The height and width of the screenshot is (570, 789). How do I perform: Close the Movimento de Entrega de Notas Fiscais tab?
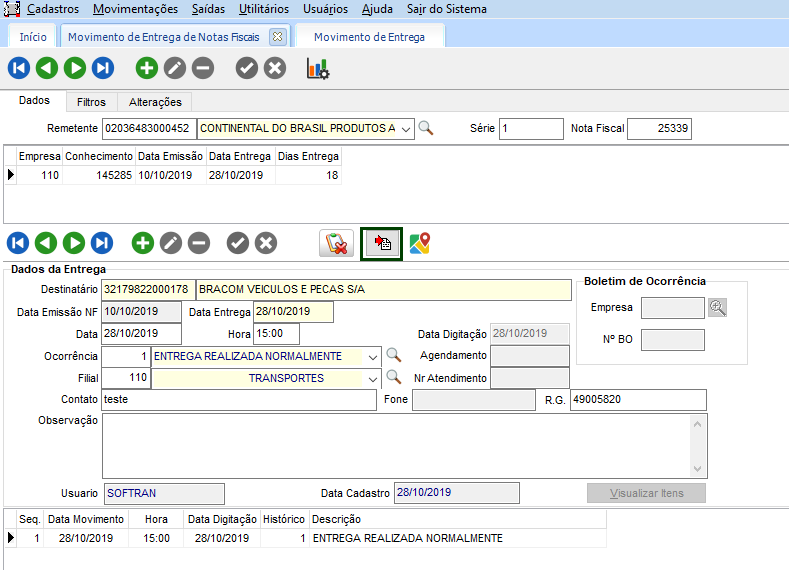pyautogui.click(x=278, y=37)
